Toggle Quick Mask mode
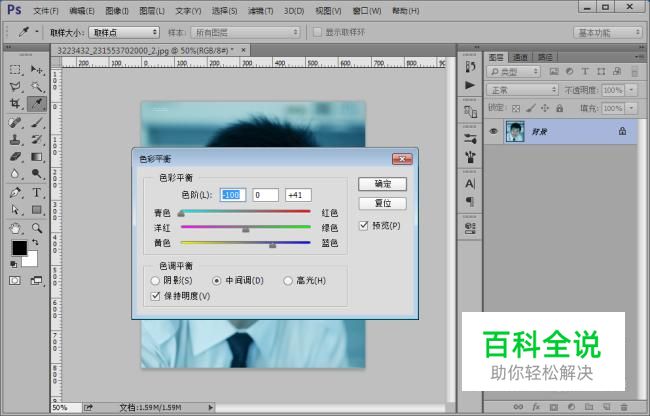The height and width of the screenshot is (416, 650). [15, 281]
